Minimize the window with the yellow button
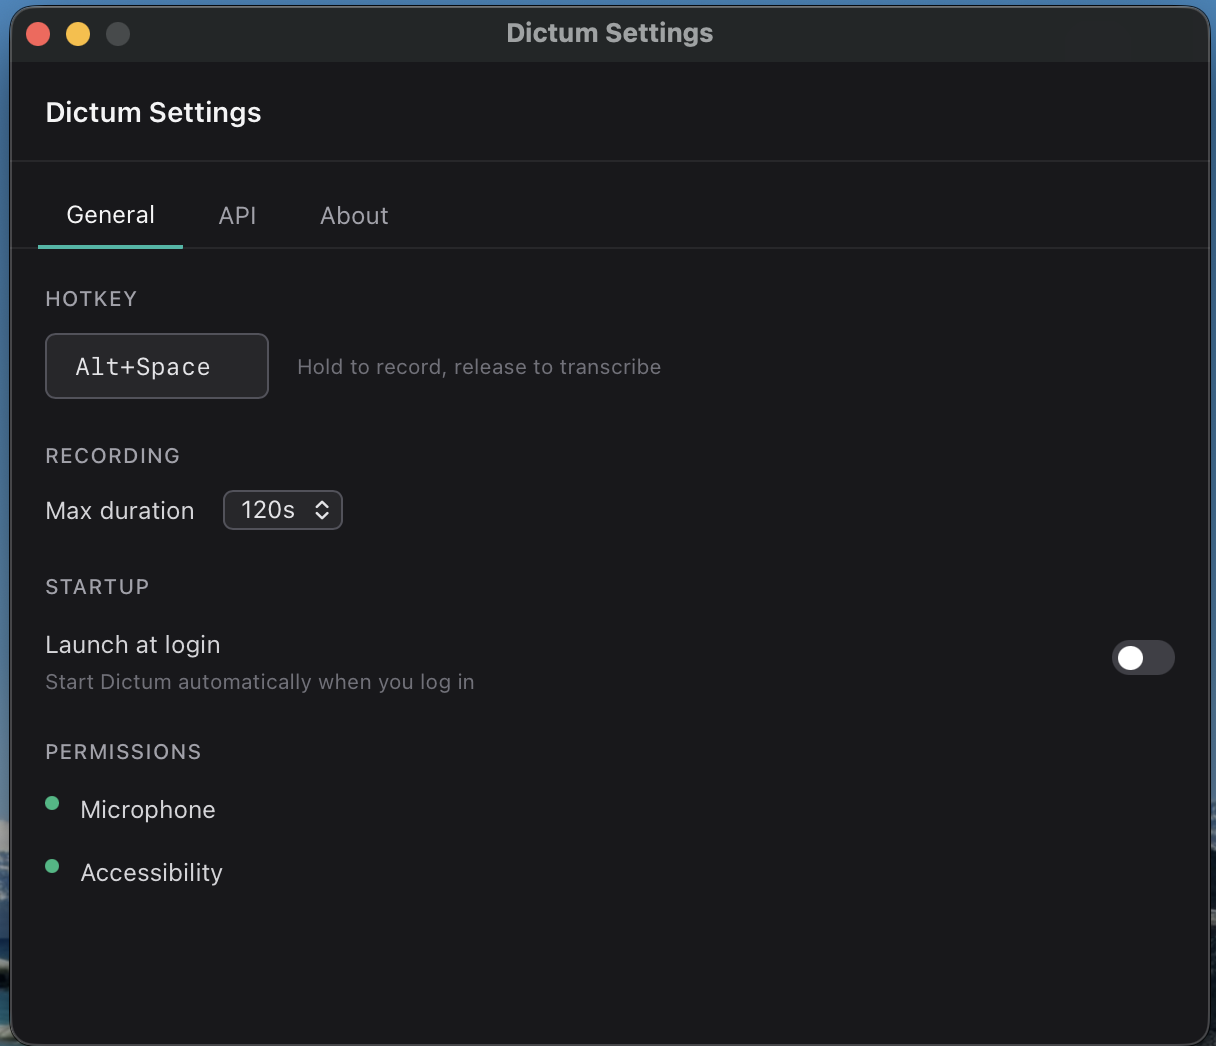 78,34
